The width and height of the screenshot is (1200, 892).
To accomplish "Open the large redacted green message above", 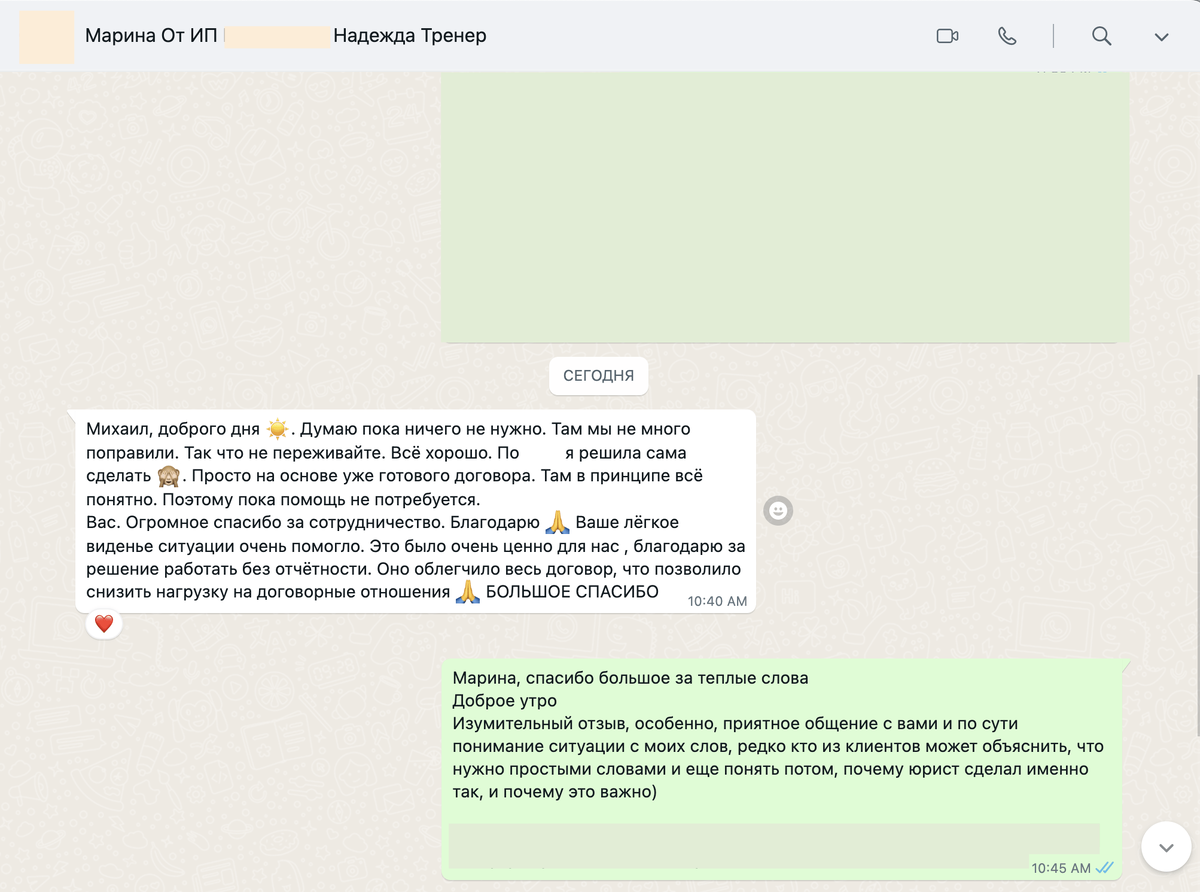I will pyautogui.click(x=786, y=206).
